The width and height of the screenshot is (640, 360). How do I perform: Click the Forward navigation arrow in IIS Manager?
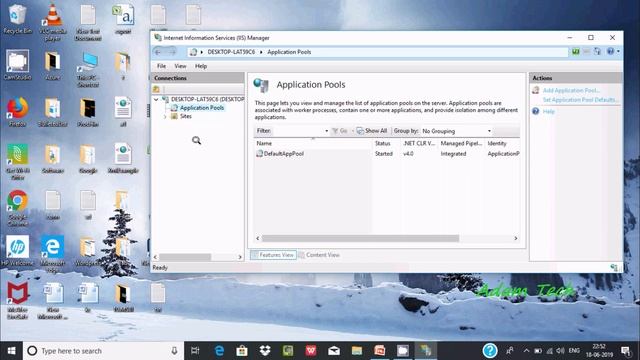173,52
